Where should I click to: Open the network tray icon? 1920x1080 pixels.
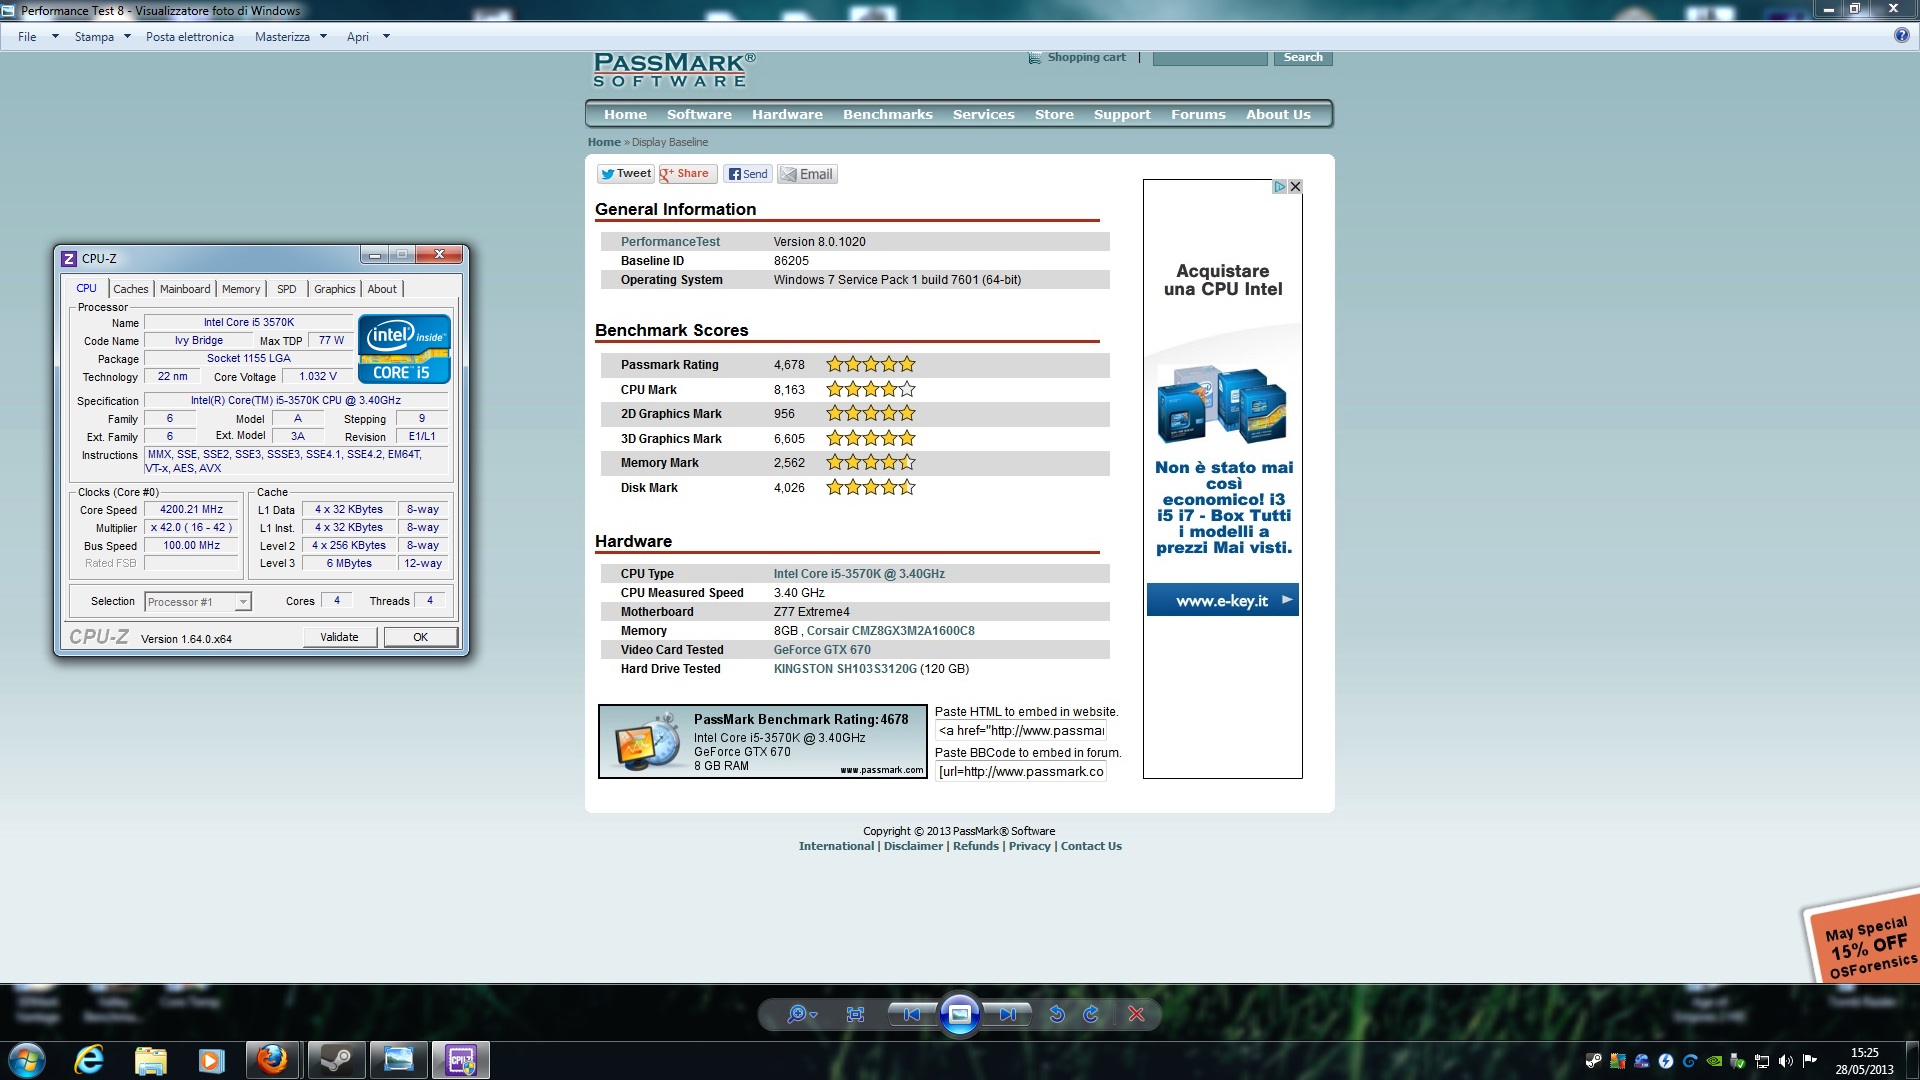pos(1762,1061)
